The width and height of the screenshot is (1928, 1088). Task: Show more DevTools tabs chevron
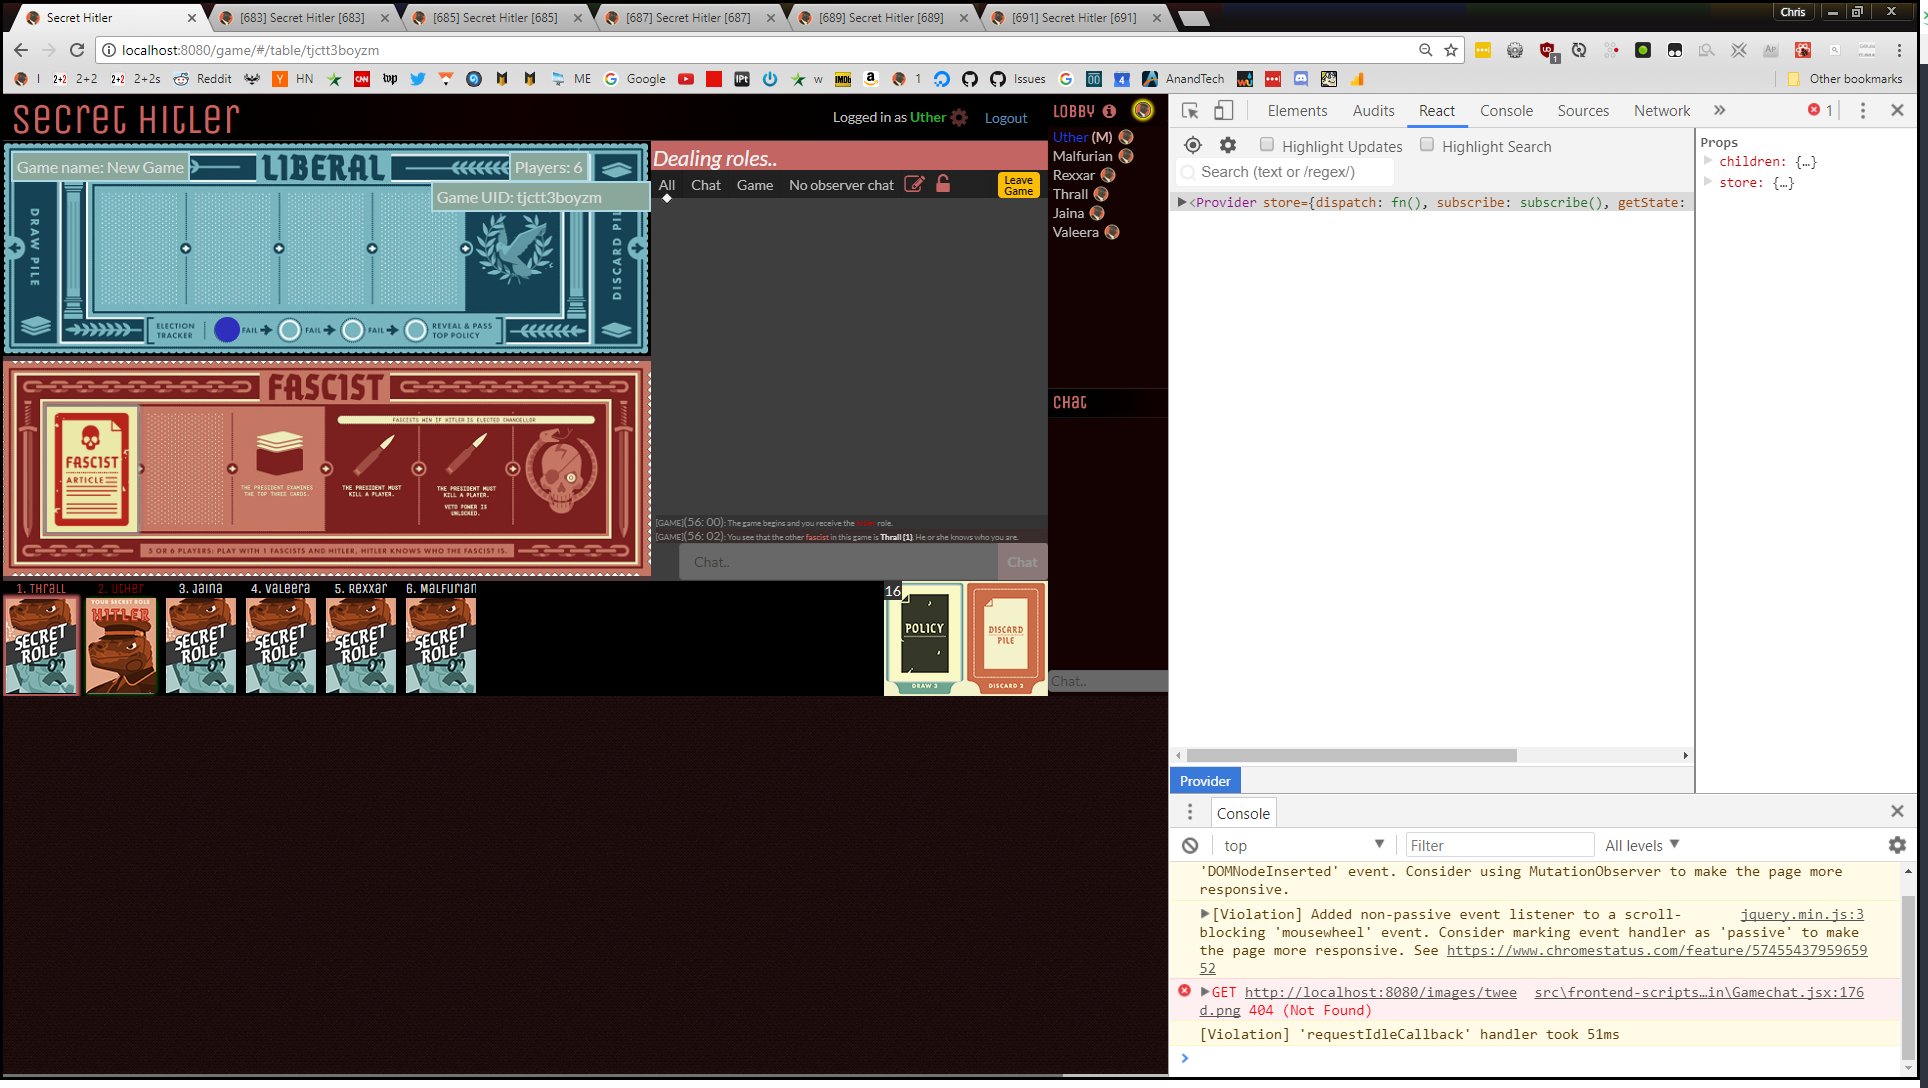(x=1719, y=111)
